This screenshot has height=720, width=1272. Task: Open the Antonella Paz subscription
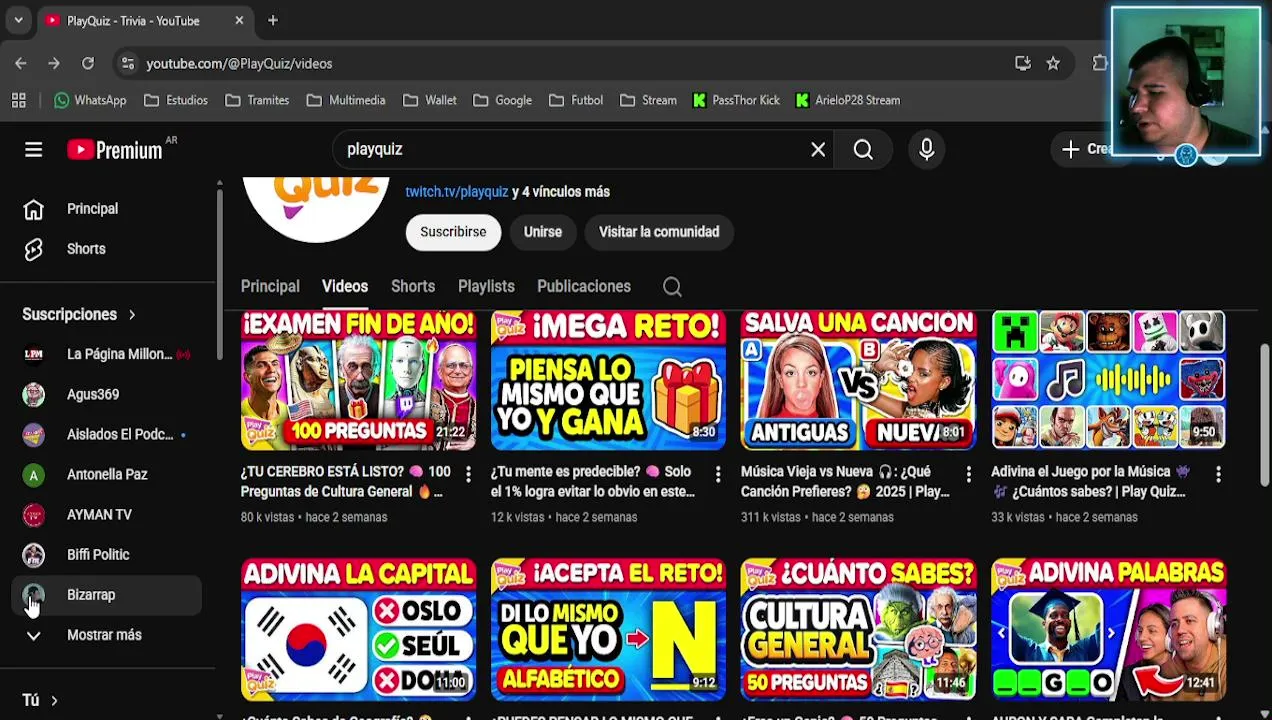tap(108, 474)
